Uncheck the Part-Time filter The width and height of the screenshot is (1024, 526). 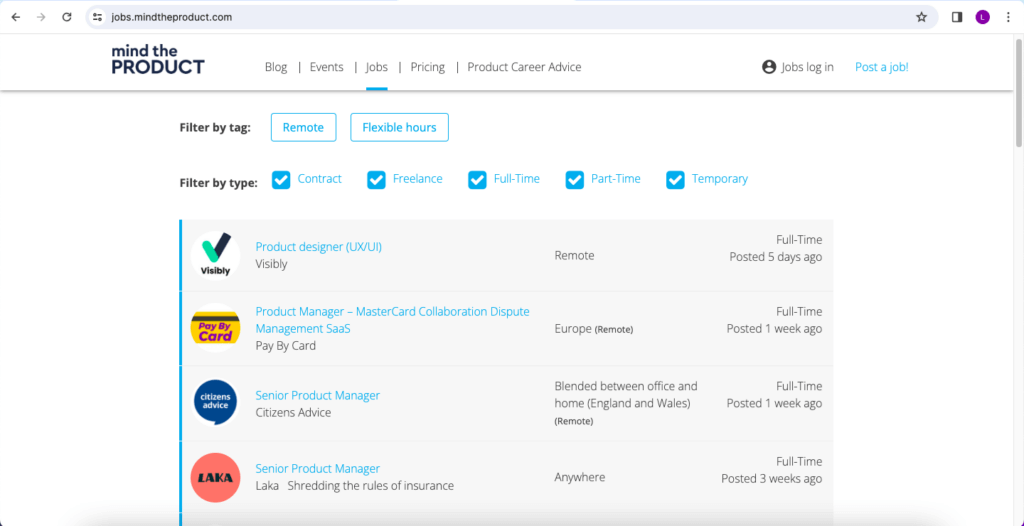click(574, 180)
